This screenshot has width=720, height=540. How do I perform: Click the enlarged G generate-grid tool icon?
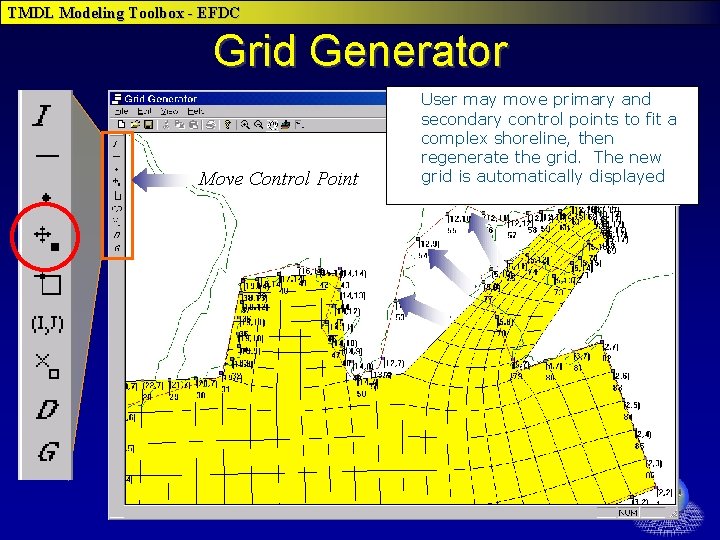[48, 451]
